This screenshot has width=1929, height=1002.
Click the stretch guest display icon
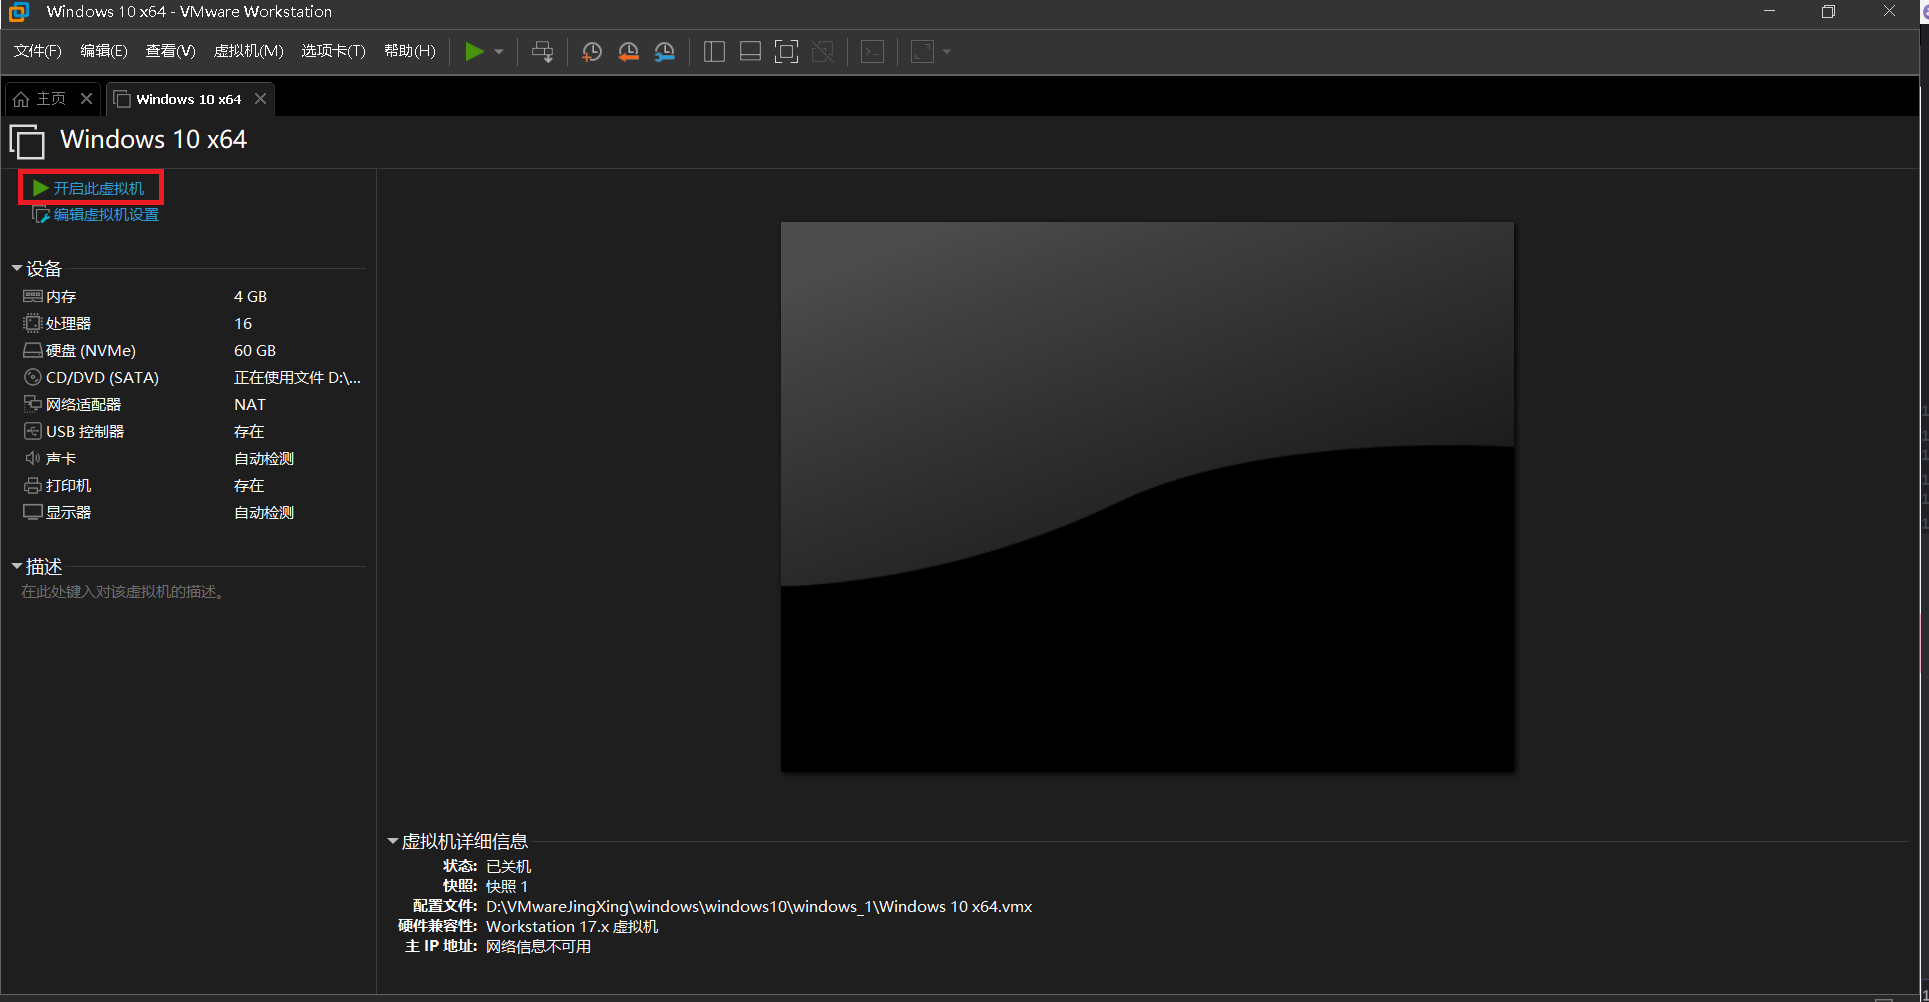[x=923, y=52]
